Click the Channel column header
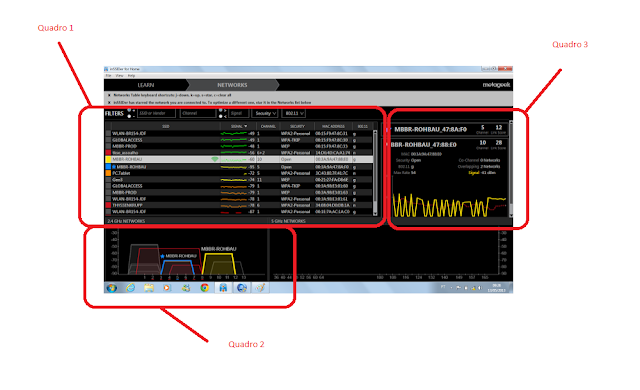The width and height of the screenshot is (640, 390). click(x=268, y=126)
